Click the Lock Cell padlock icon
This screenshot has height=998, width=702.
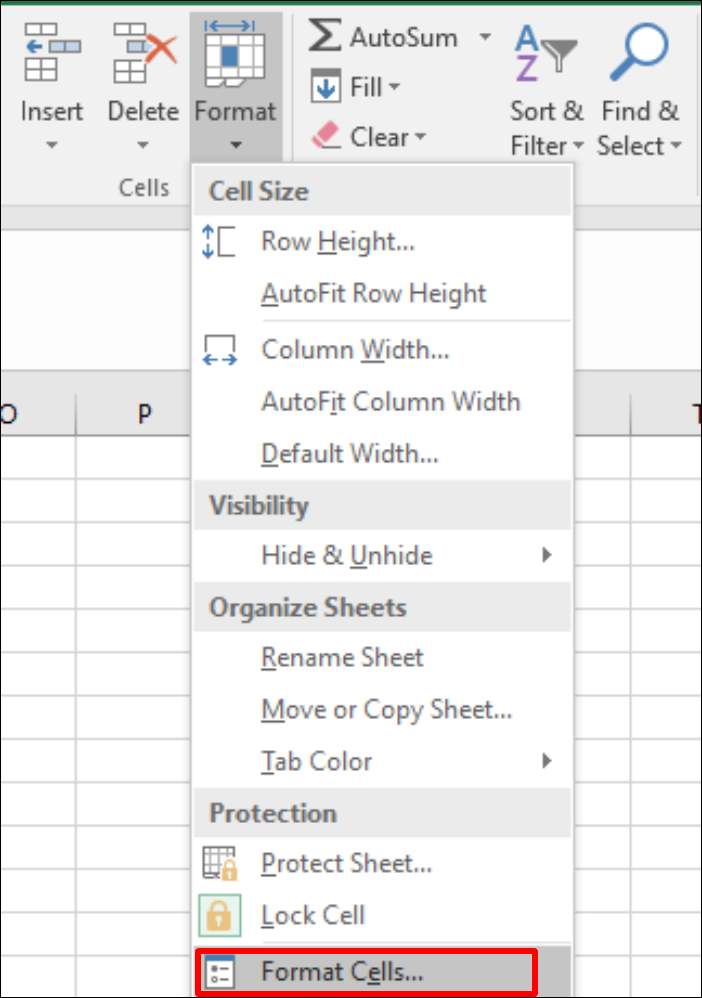pyautogui.click(x=219, y=915)
